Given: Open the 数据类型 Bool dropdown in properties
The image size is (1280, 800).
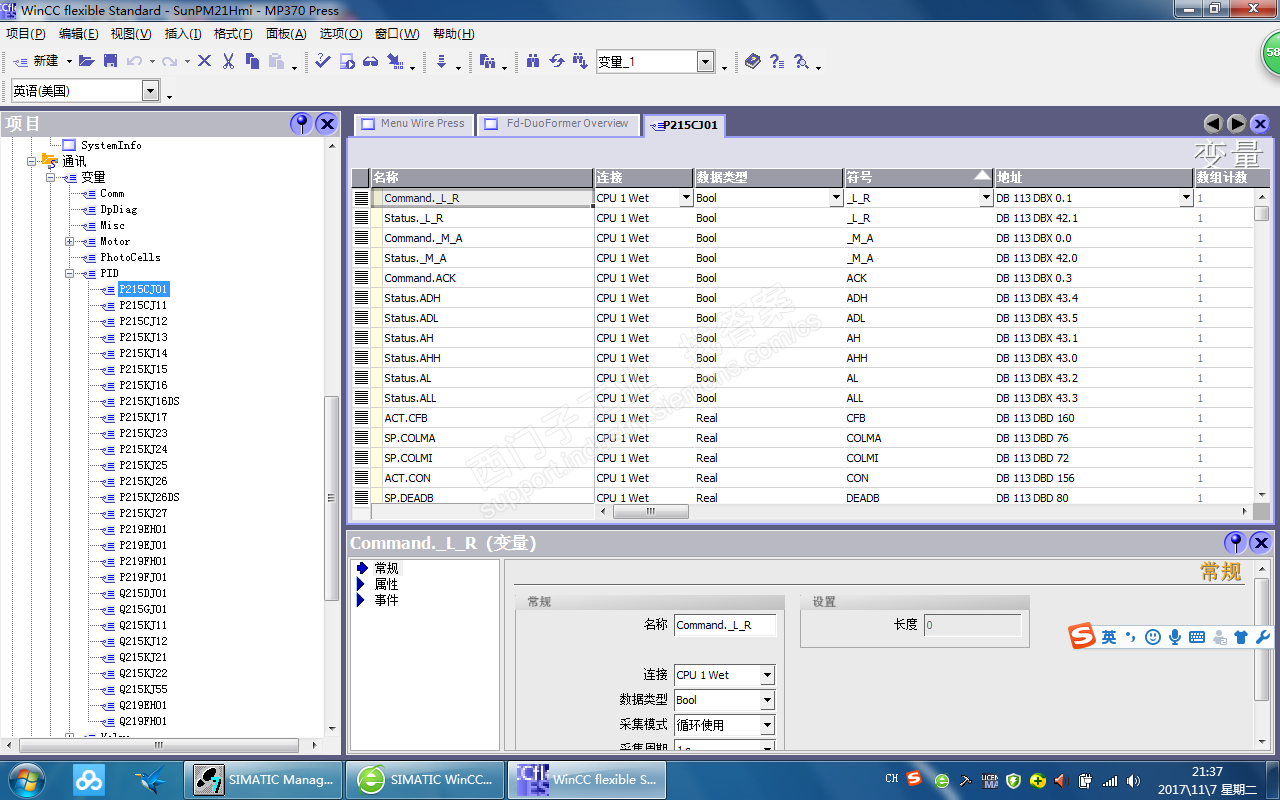Looking at the screenshot, I should click(767, 700).
